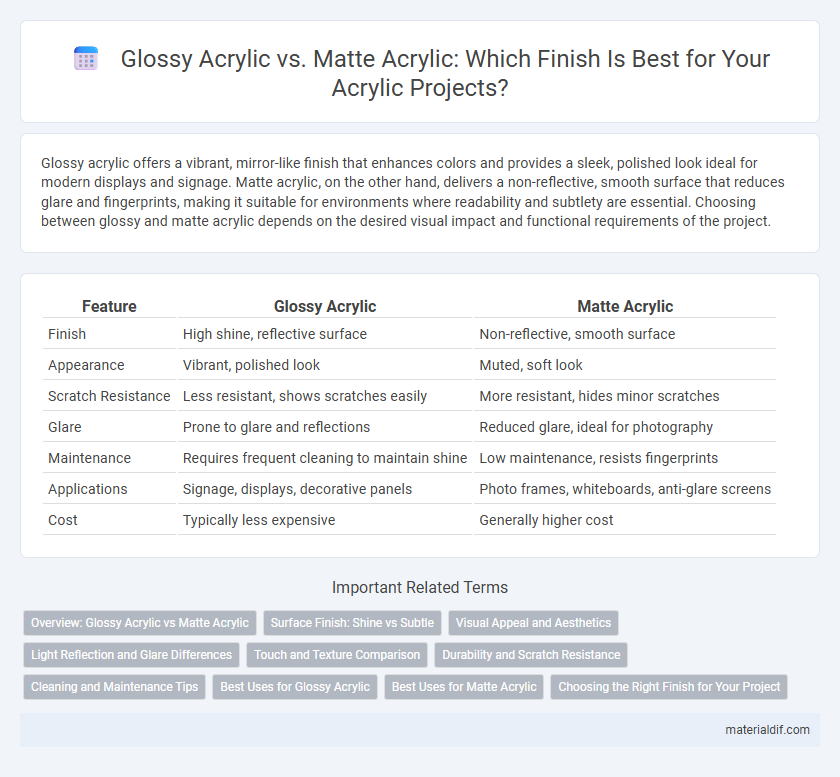The image size is (840, 777).
Task: Open Touch and Texture Comparison tag
Action: point(337,655)
